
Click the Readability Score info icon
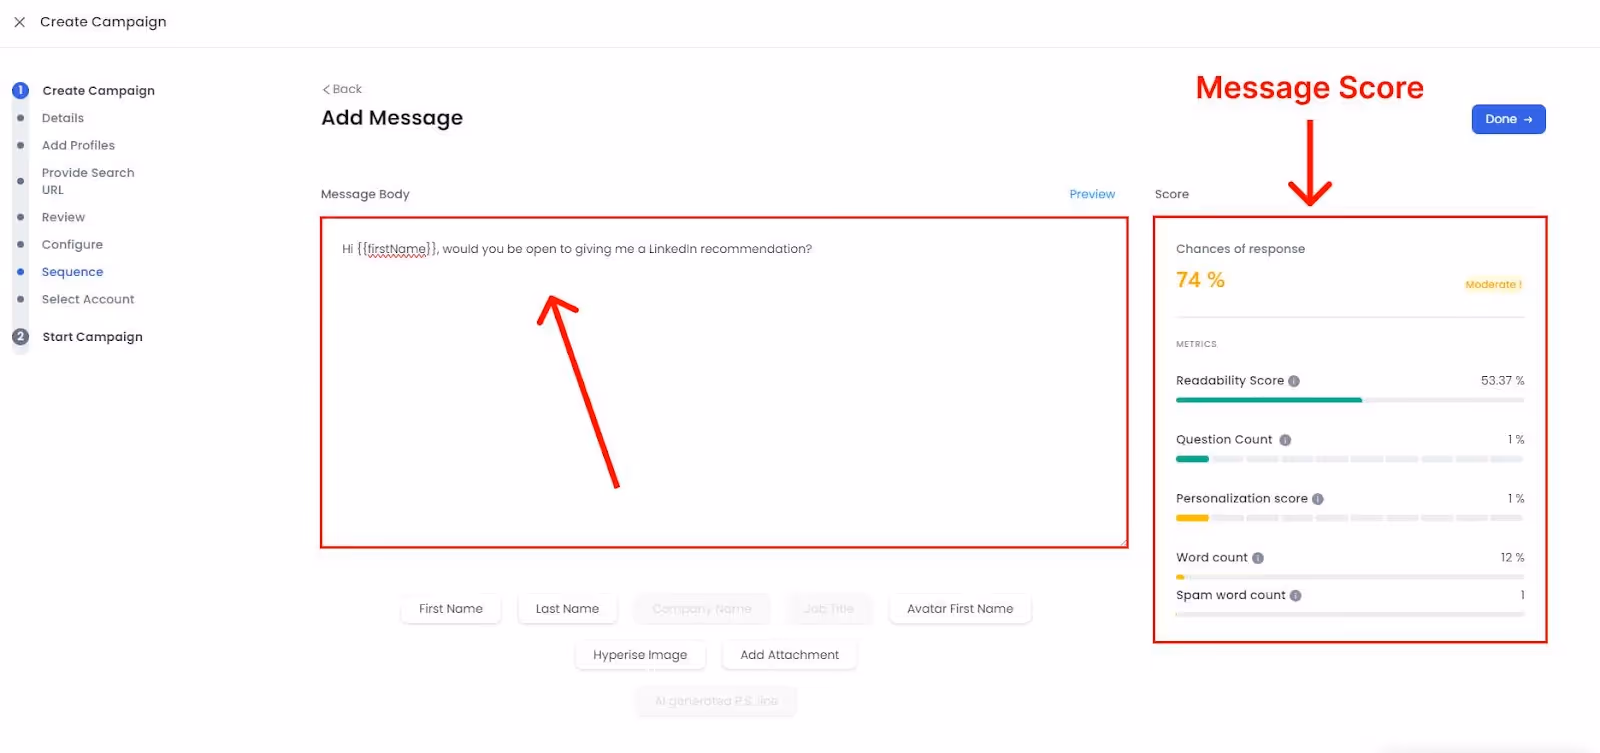click(x=1294, y=381)
